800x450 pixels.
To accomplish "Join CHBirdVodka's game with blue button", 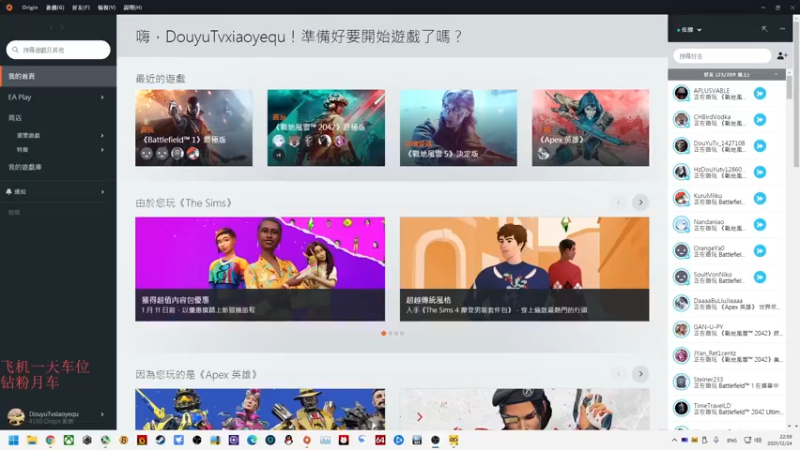I will coord(760,119).
